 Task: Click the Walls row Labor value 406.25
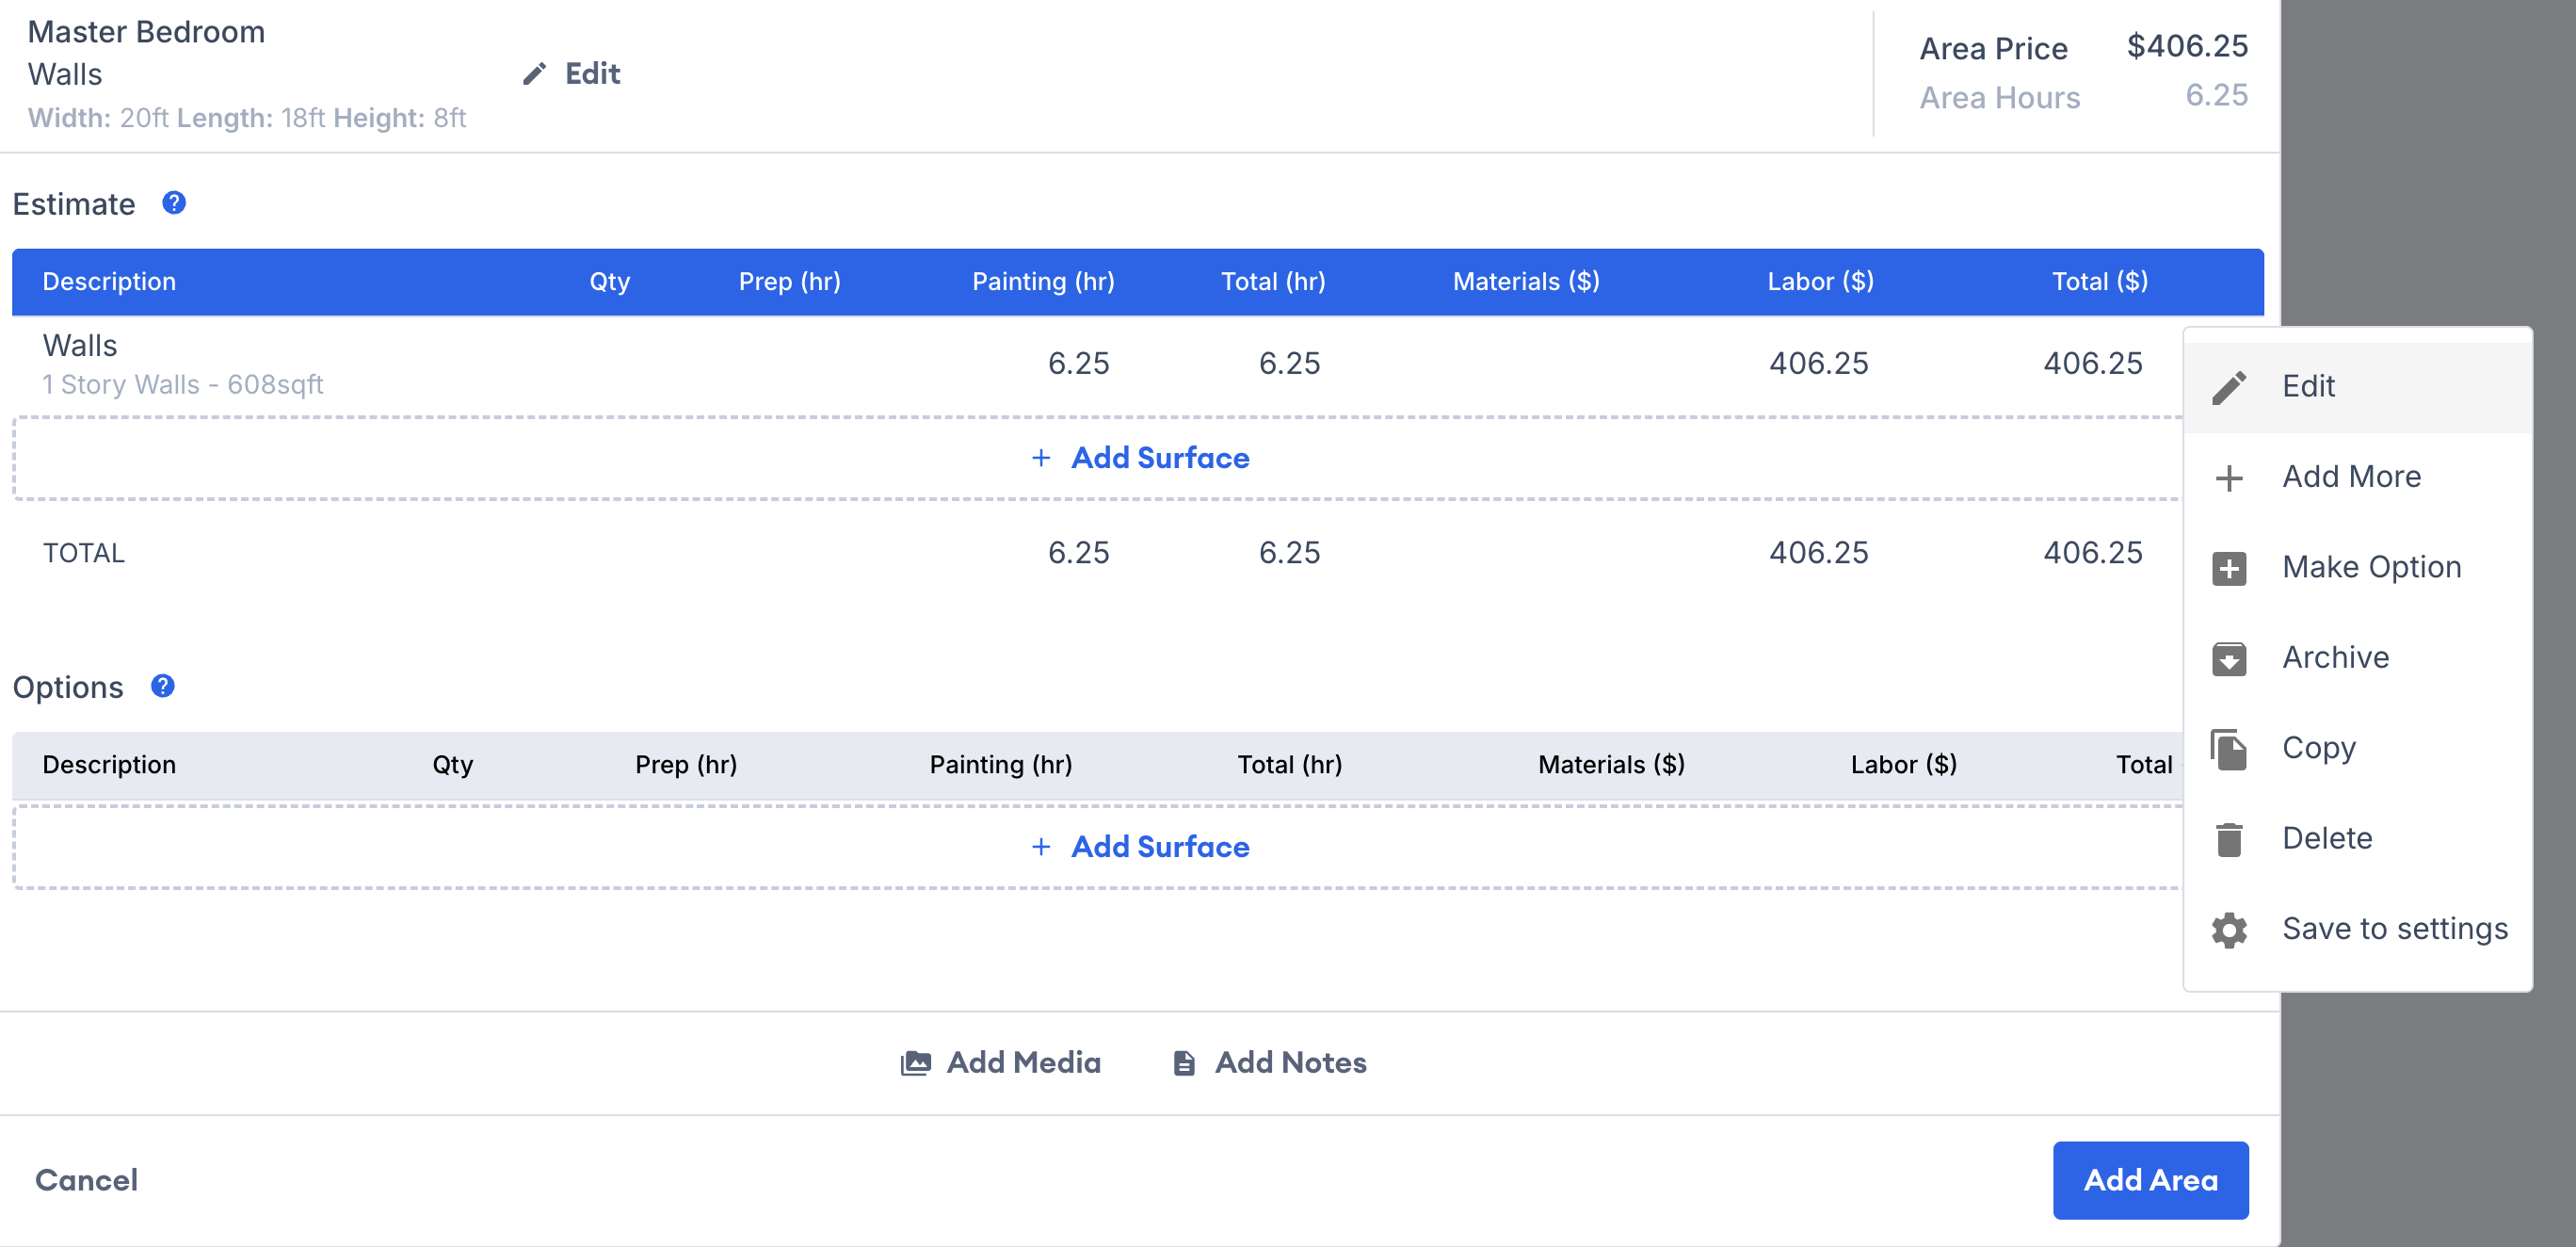(x=1818, y=364)
